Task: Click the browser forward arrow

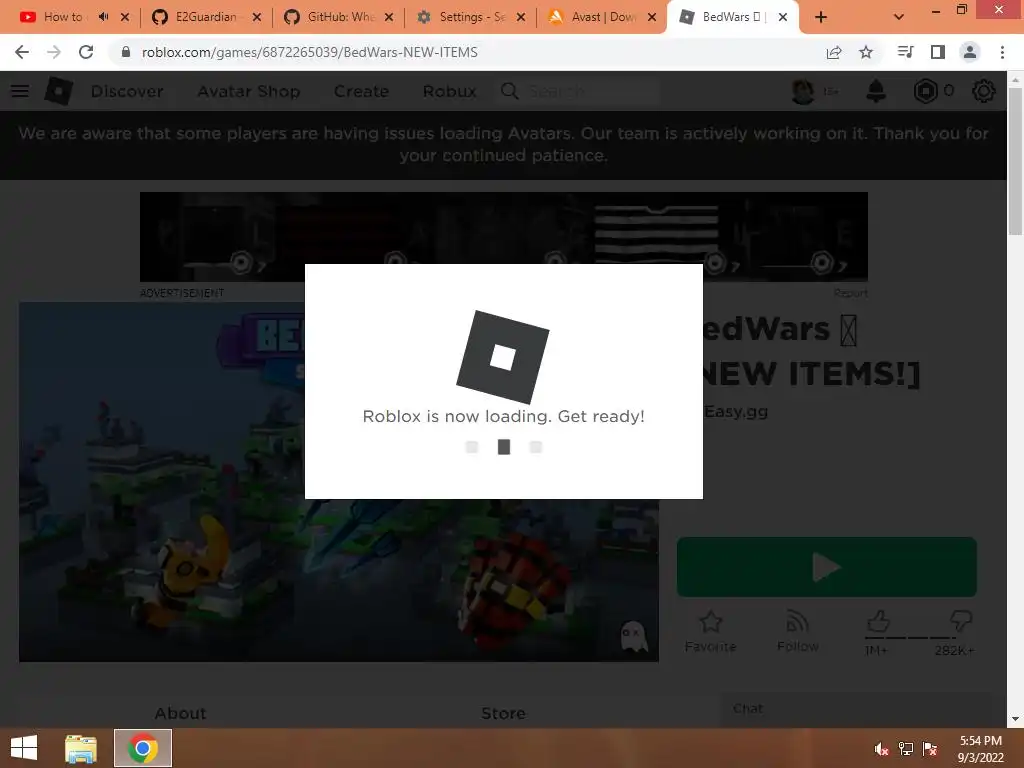Action: point(54,52)
